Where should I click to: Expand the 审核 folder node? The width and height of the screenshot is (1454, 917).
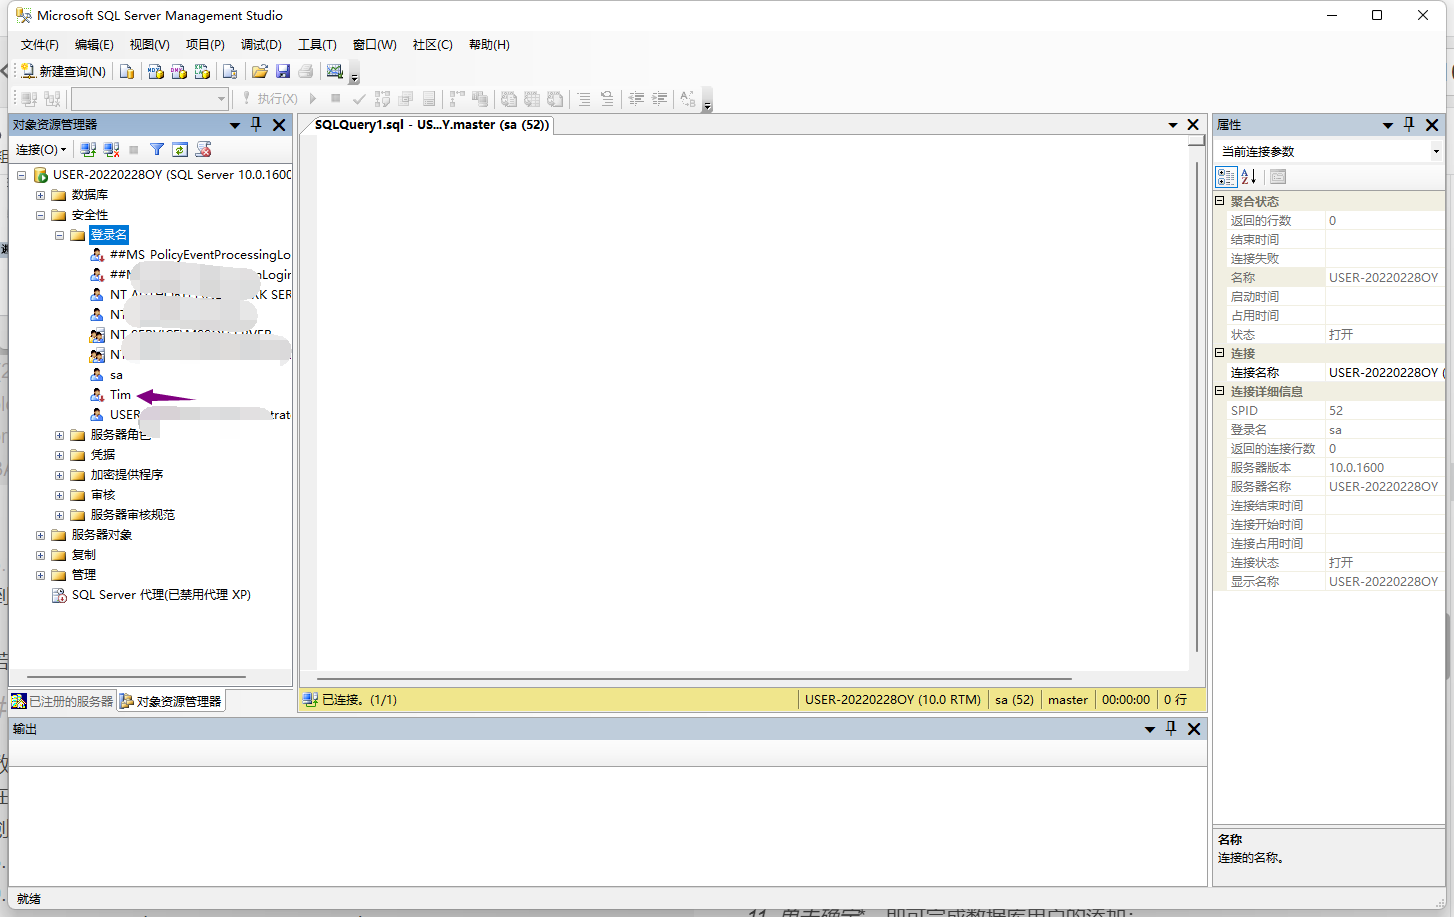point(59,495)
